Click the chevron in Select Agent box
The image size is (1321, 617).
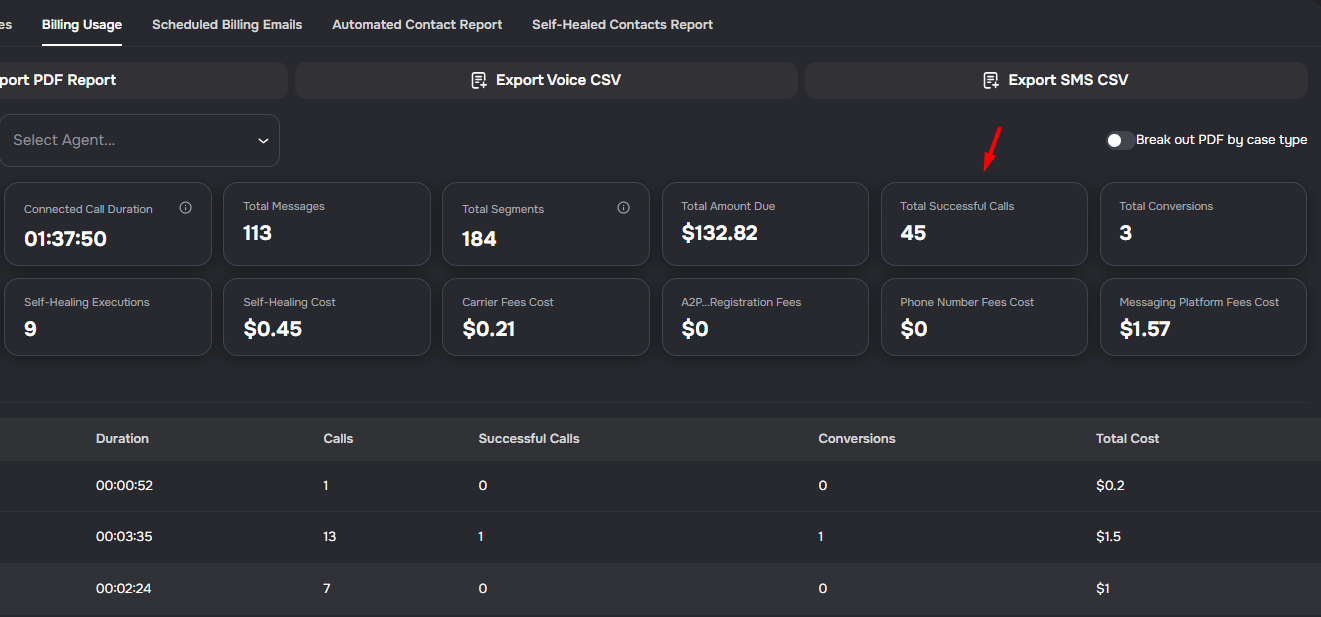pyautogui.click(x=263, y=141)
